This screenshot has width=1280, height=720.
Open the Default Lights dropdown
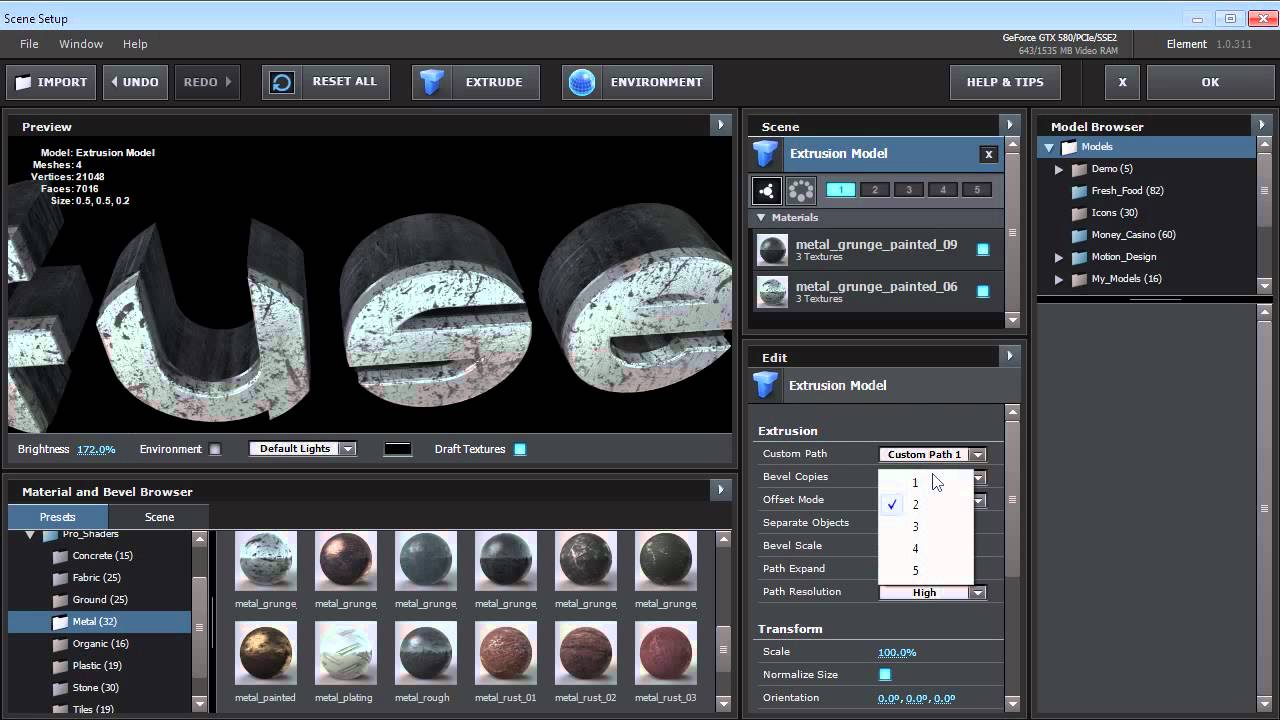(x=303, y=449)
